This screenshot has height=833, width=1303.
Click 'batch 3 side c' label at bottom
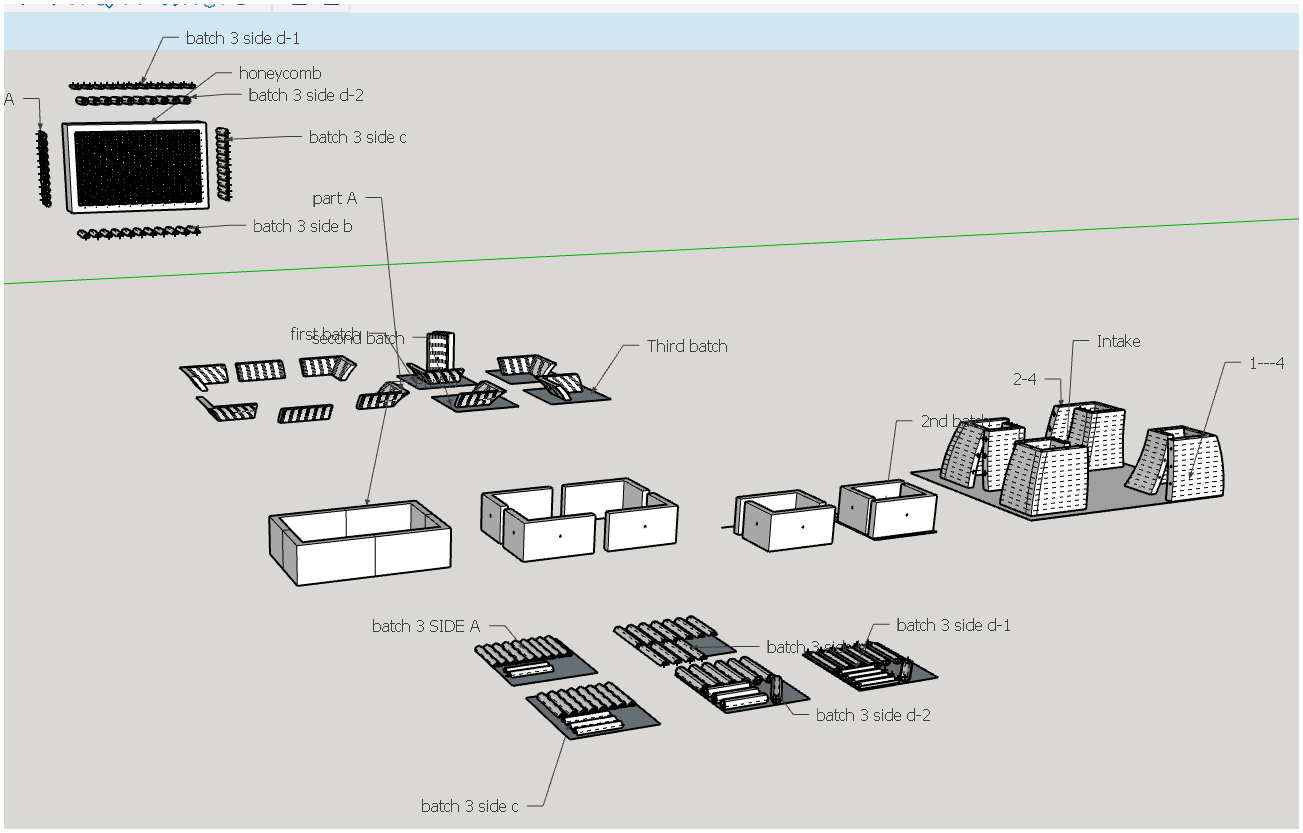pyautogui.click(x=469, y=806)
